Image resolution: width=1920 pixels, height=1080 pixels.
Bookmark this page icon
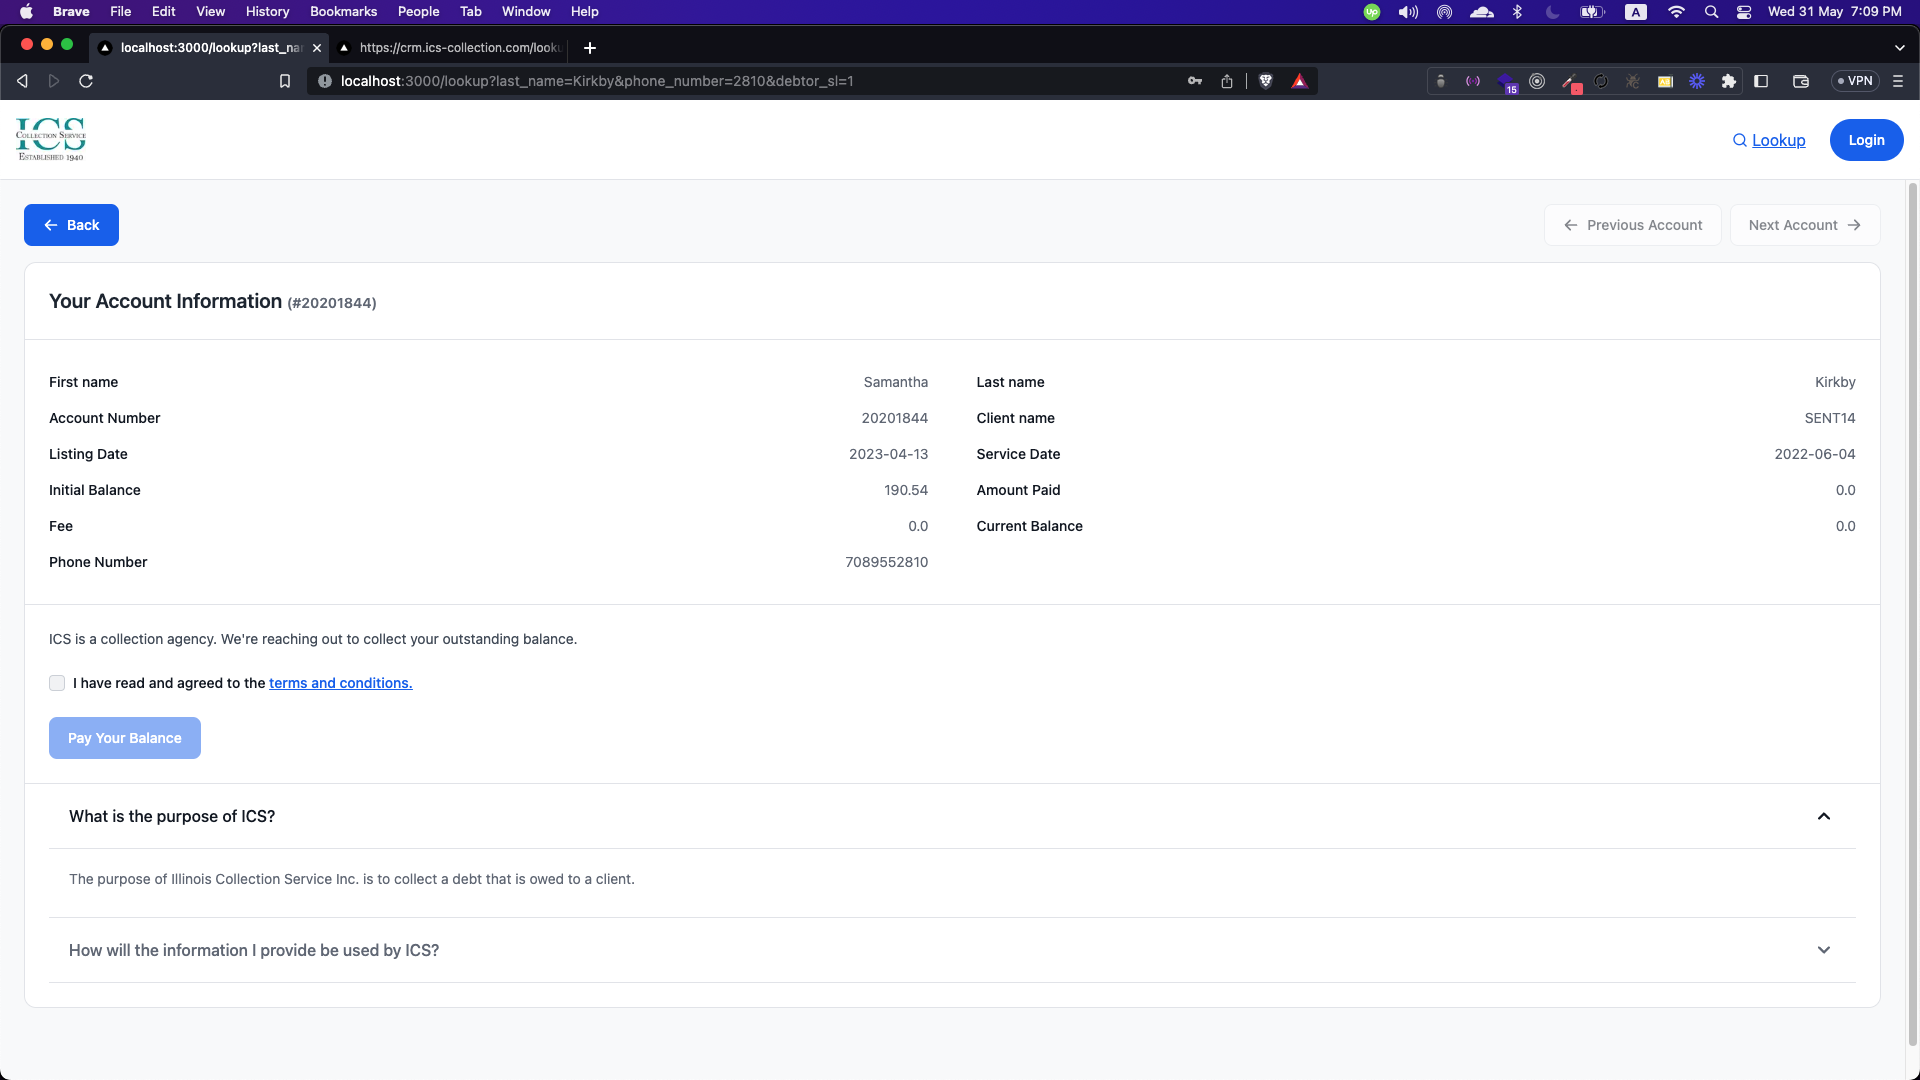tap(285, 81)
